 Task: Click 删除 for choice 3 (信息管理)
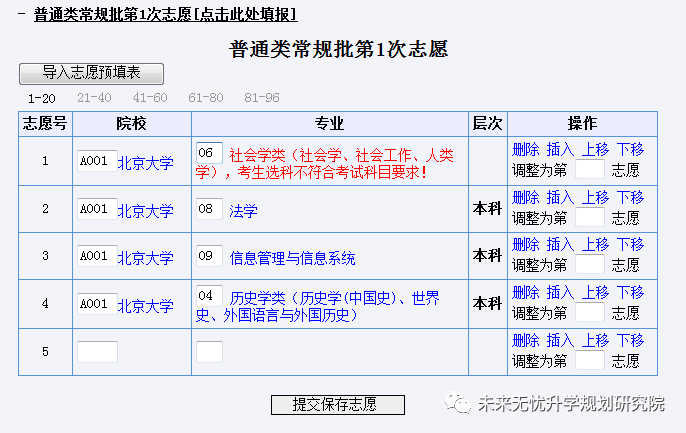click(525, 244)
